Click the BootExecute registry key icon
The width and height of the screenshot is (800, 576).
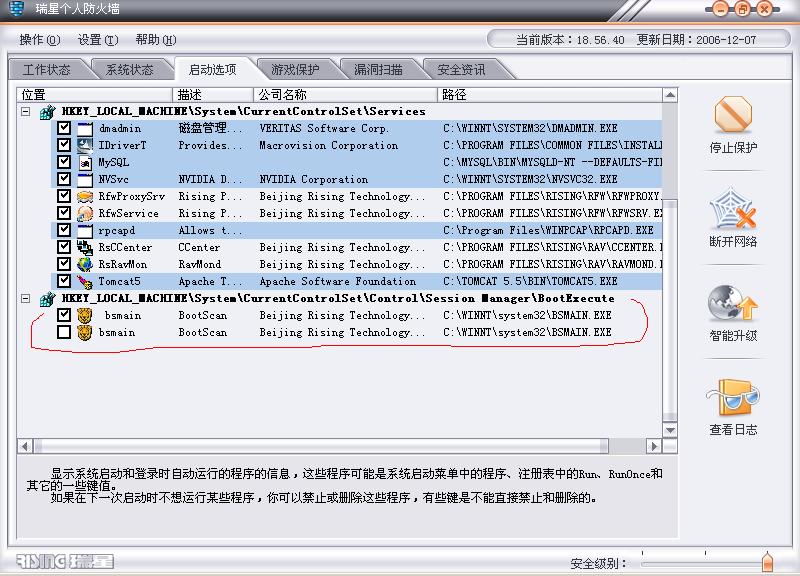pos(47,298)
